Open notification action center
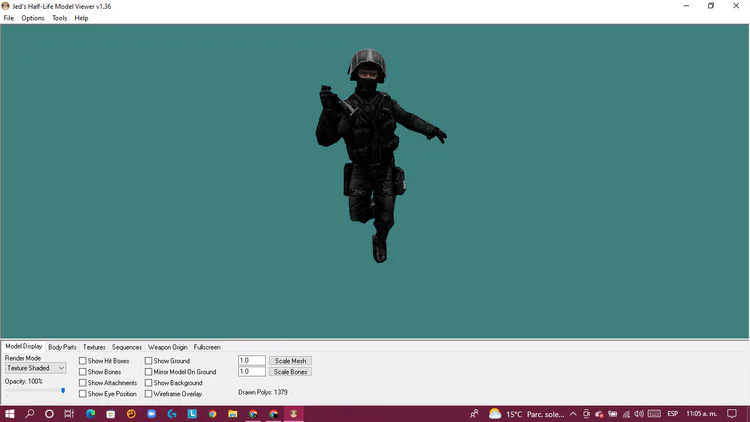The width and height of the screenshot is (750, 422). tap(732, 414)
